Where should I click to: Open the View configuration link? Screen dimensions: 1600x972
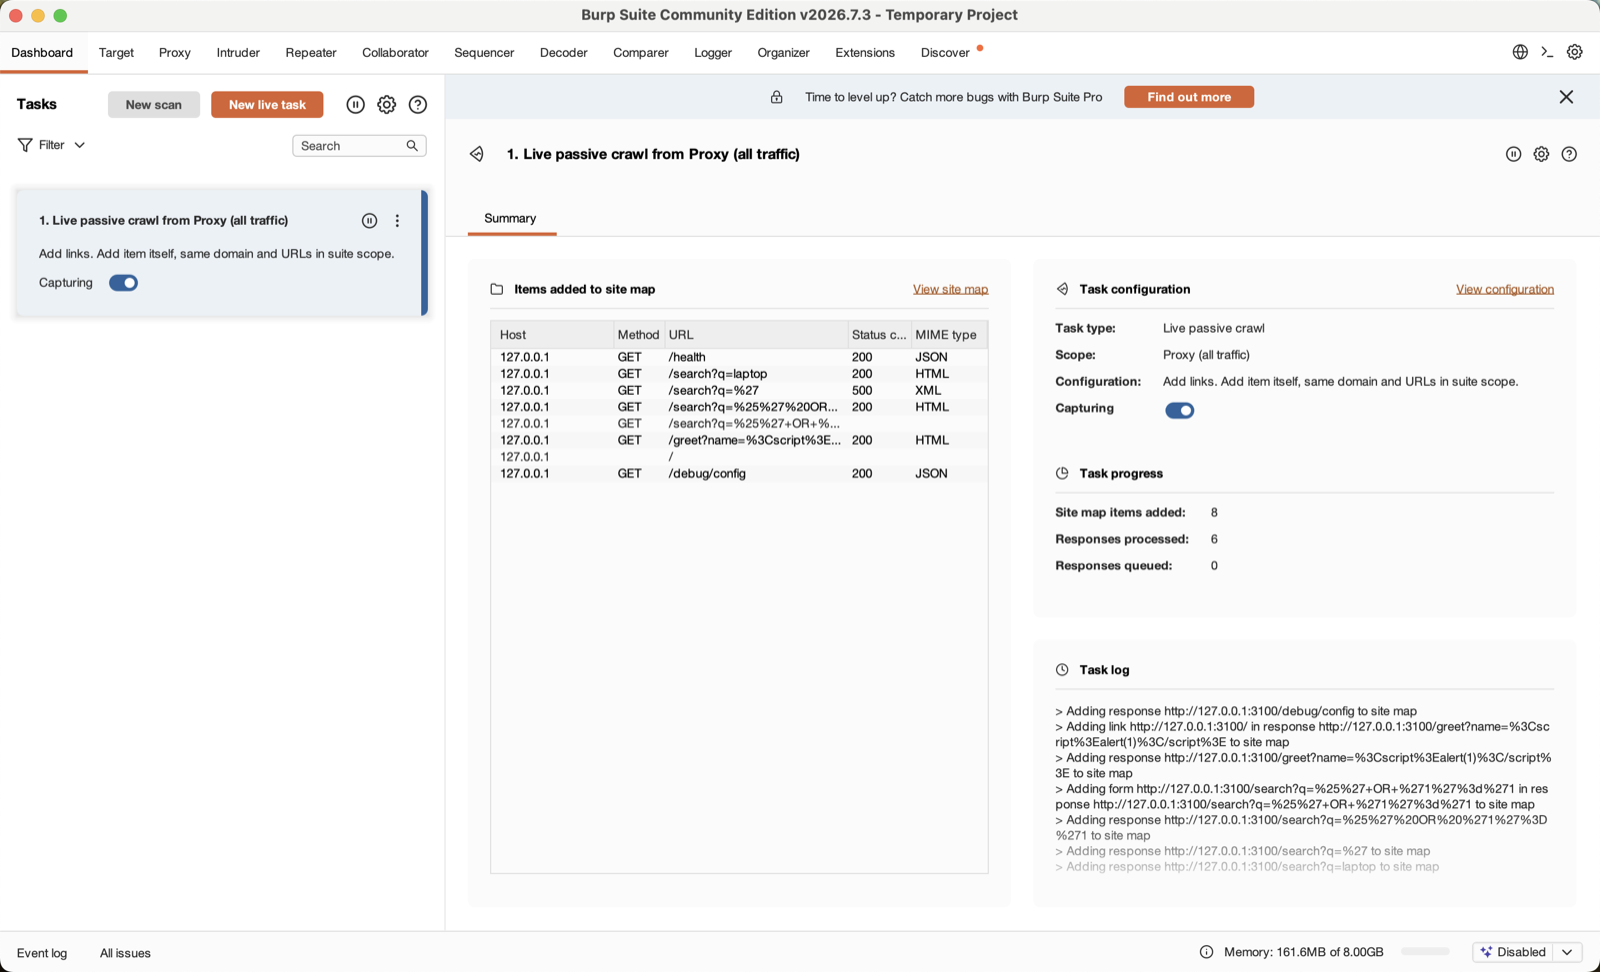[x=1505, y=289]
